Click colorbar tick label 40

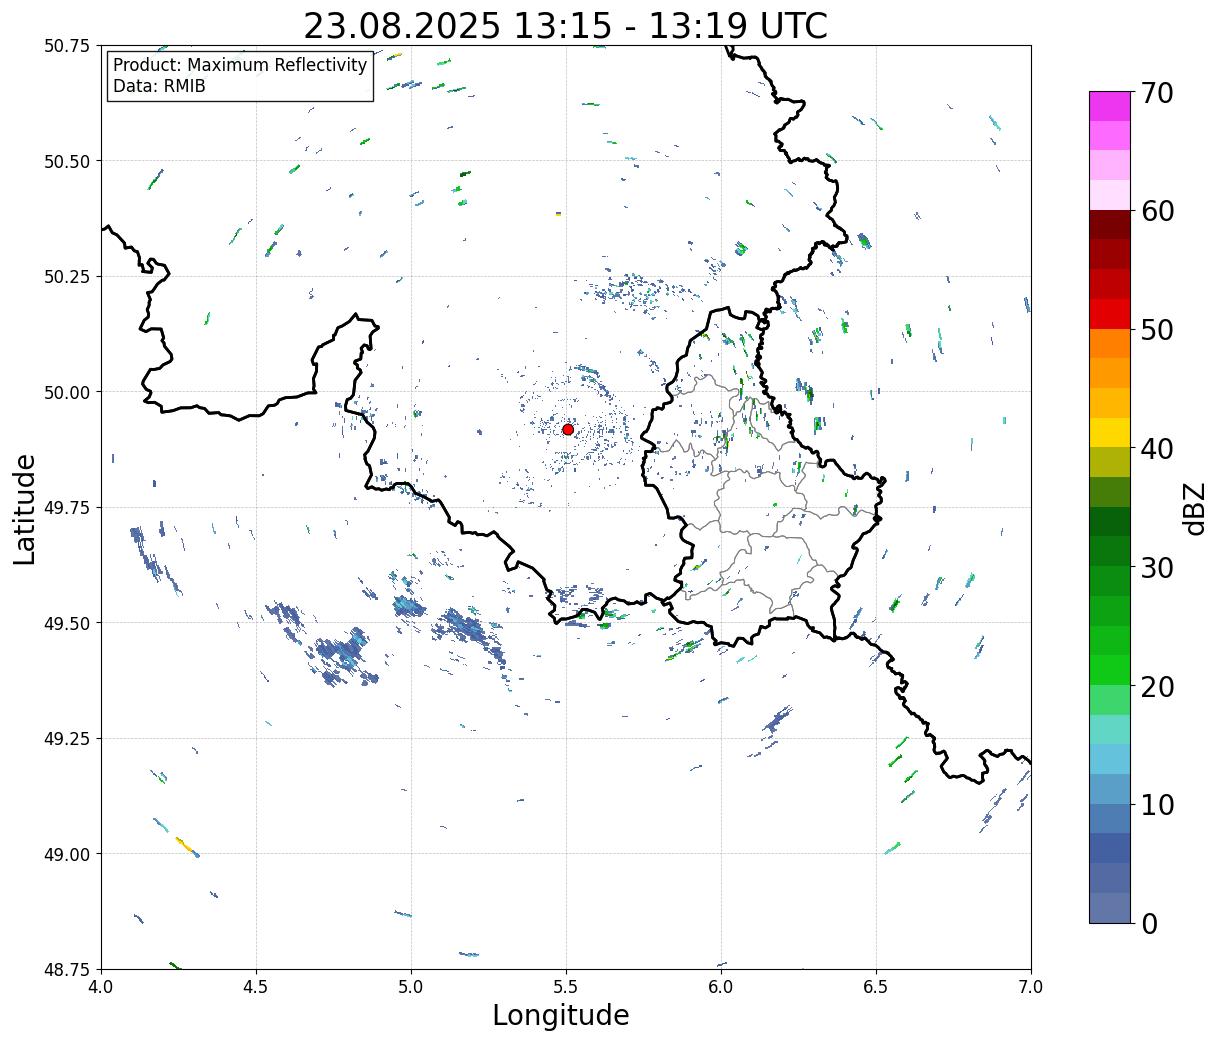pos(1157,449)
